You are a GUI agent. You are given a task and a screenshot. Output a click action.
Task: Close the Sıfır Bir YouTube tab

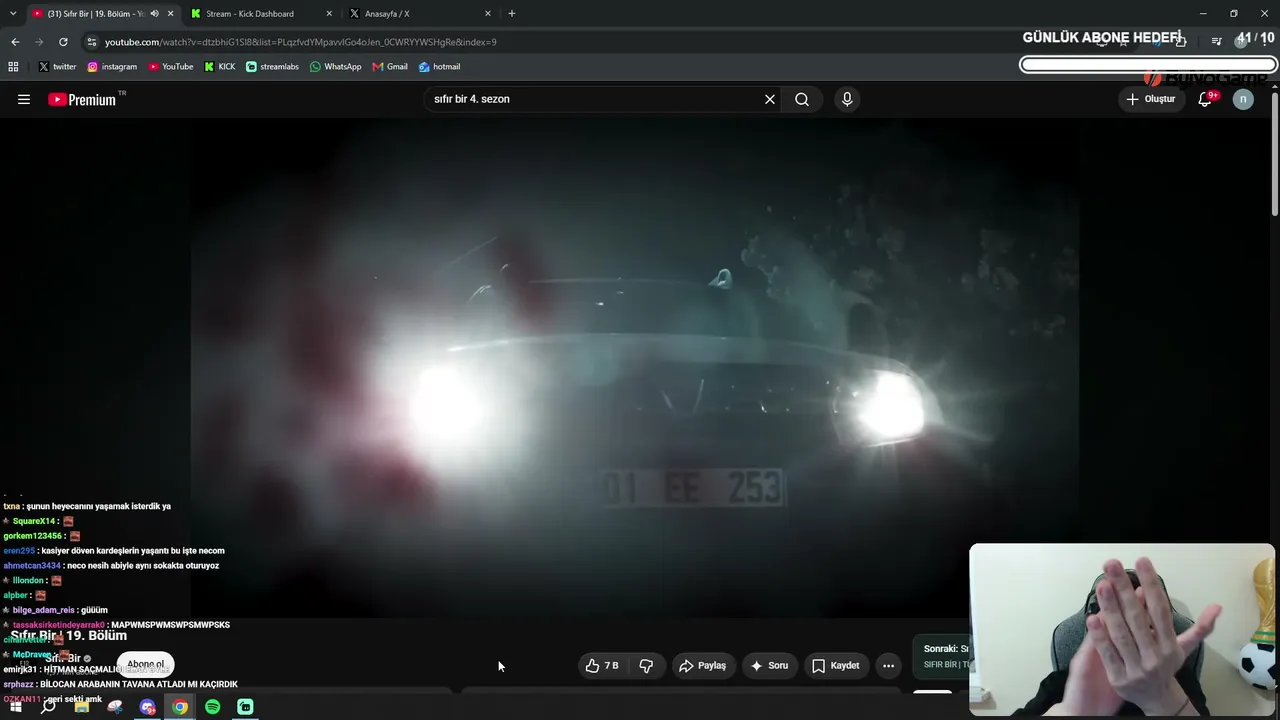coord(171,14)
